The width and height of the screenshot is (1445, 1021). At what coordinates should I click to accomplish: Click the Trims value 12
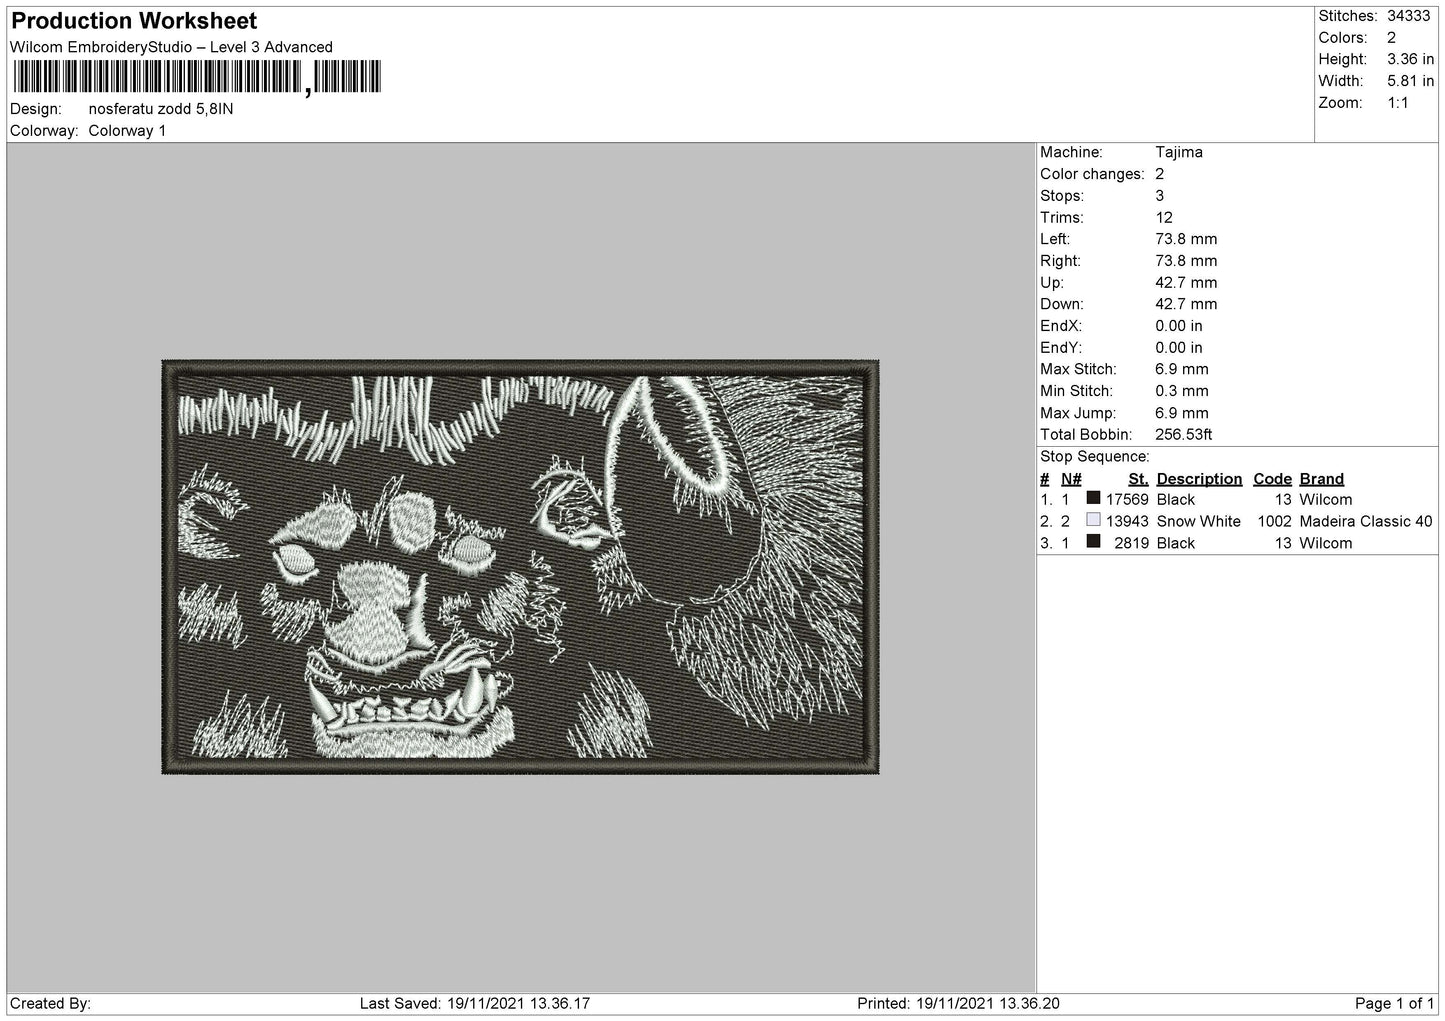[1164, 218]
